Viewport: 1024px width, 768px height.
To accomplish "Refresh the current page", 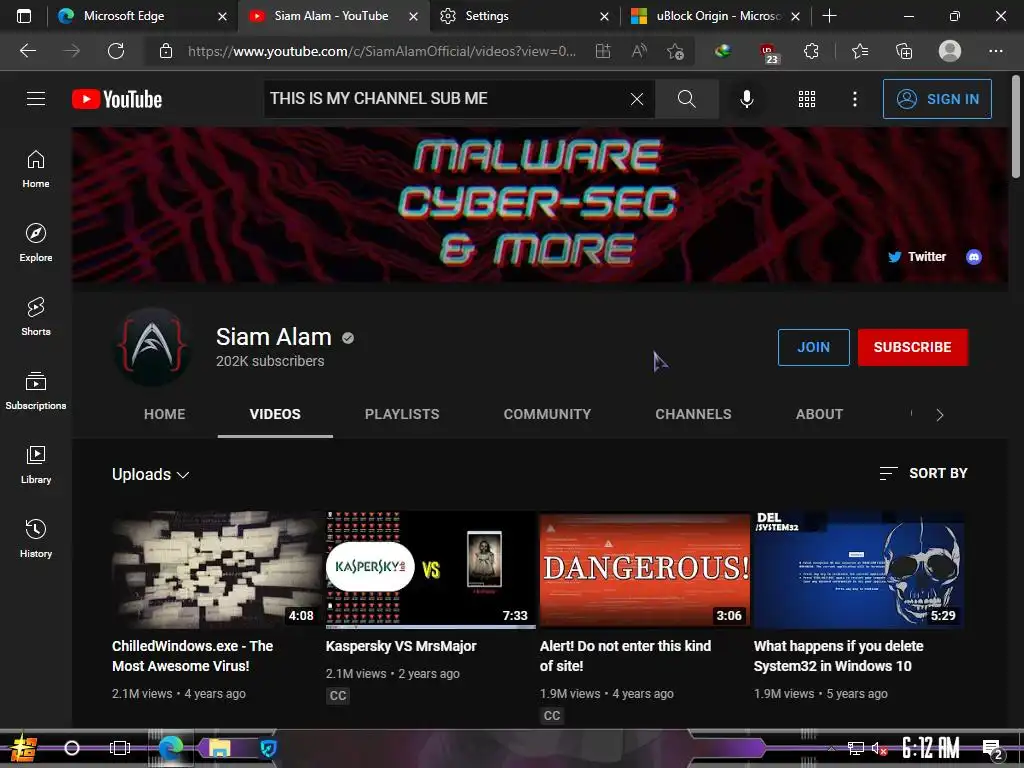I will [x=116, y=51].
